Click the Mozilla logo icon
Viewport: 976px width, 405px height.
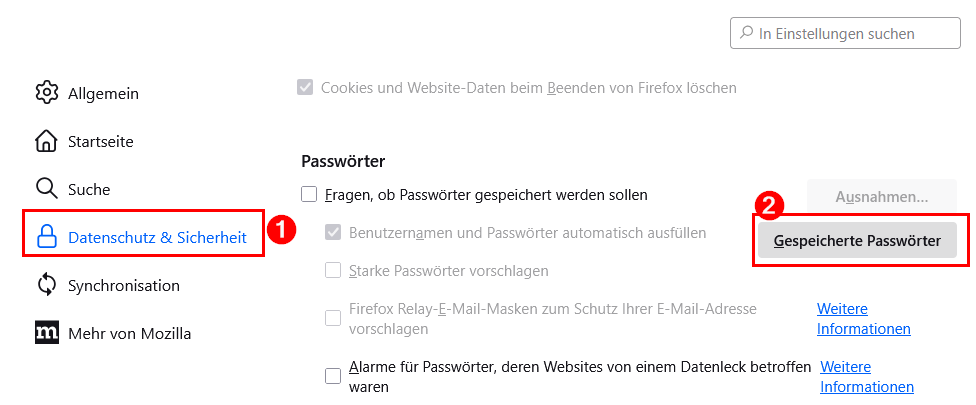(47, 333)
